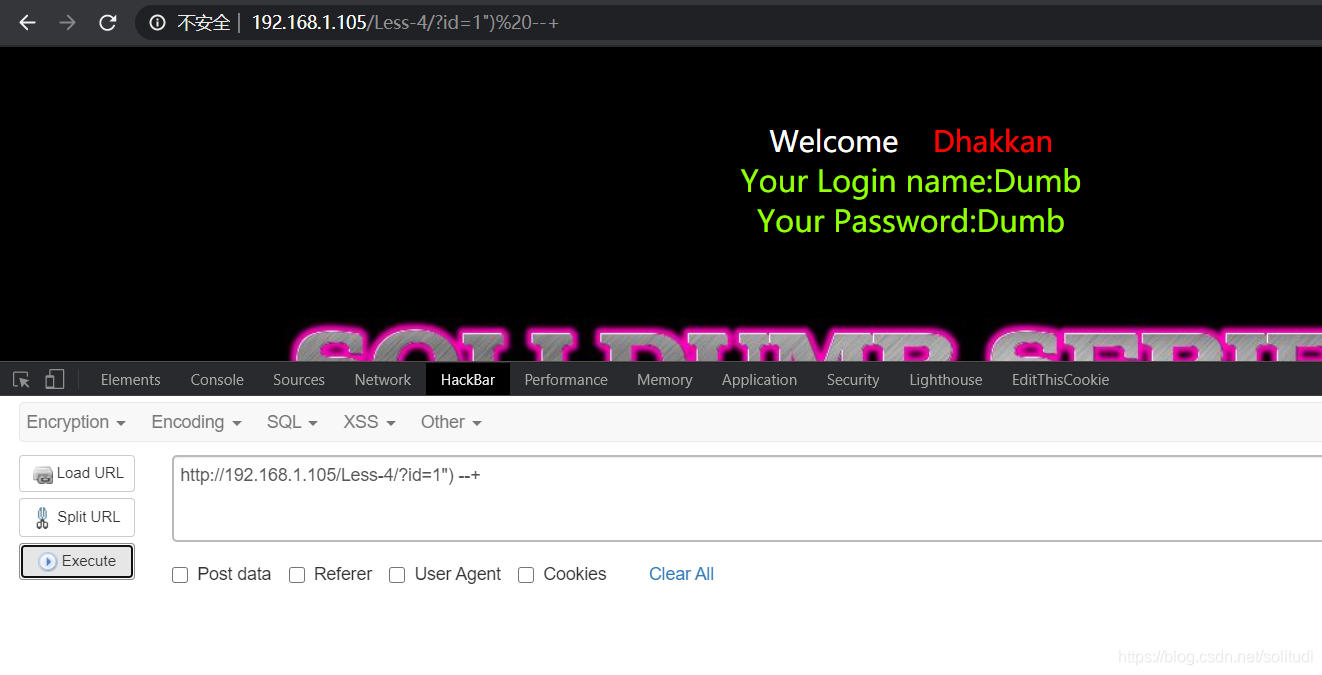Activate the DevTools element inspector icon
The image size is (1322, 675).
[21, 380]
